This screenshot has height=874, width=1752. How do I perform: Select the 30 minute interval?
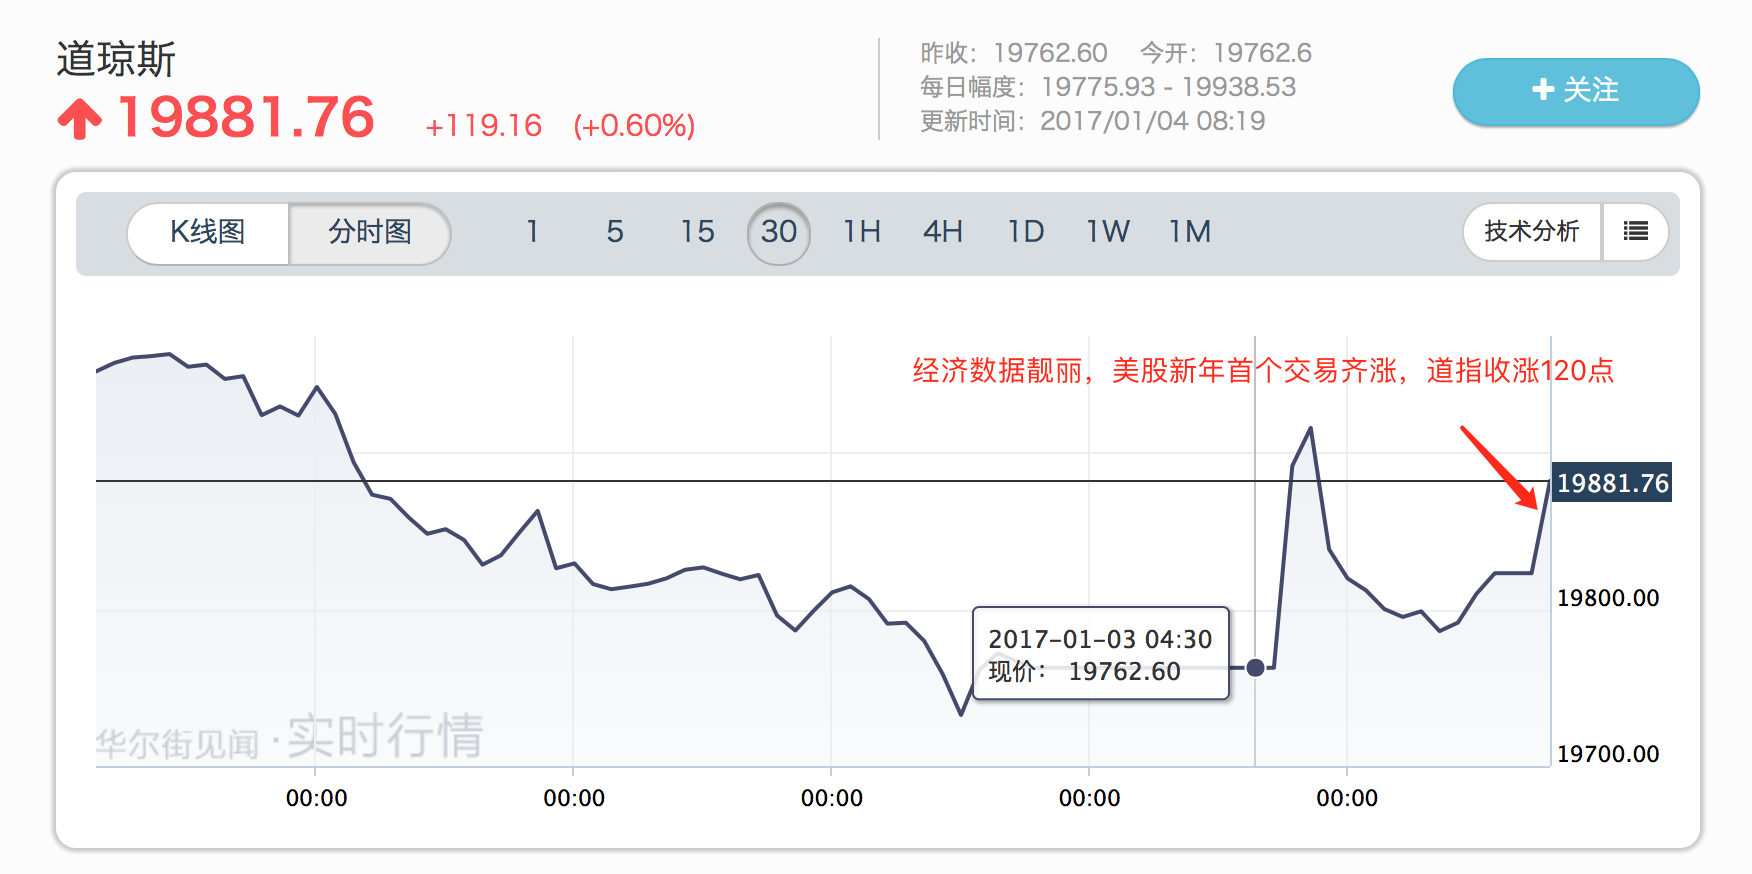coord(778,232)
